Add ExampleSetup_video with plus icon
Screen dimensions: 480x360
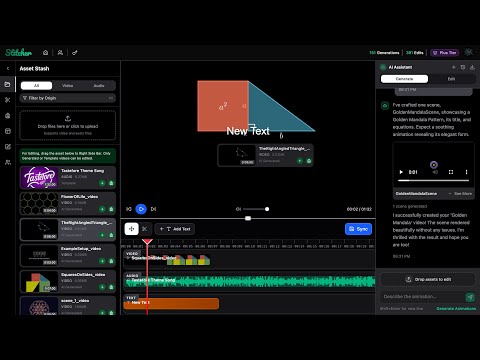coord(102,261)
